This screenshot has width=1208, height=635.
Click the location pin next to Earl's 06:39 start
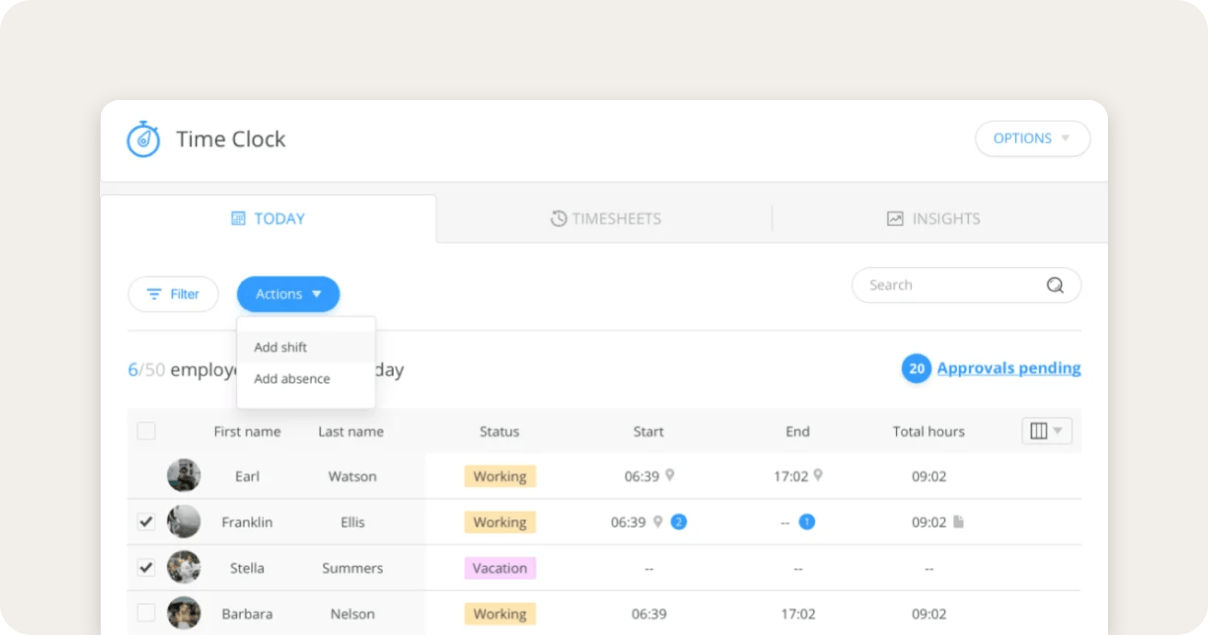[x=670, y=476]
